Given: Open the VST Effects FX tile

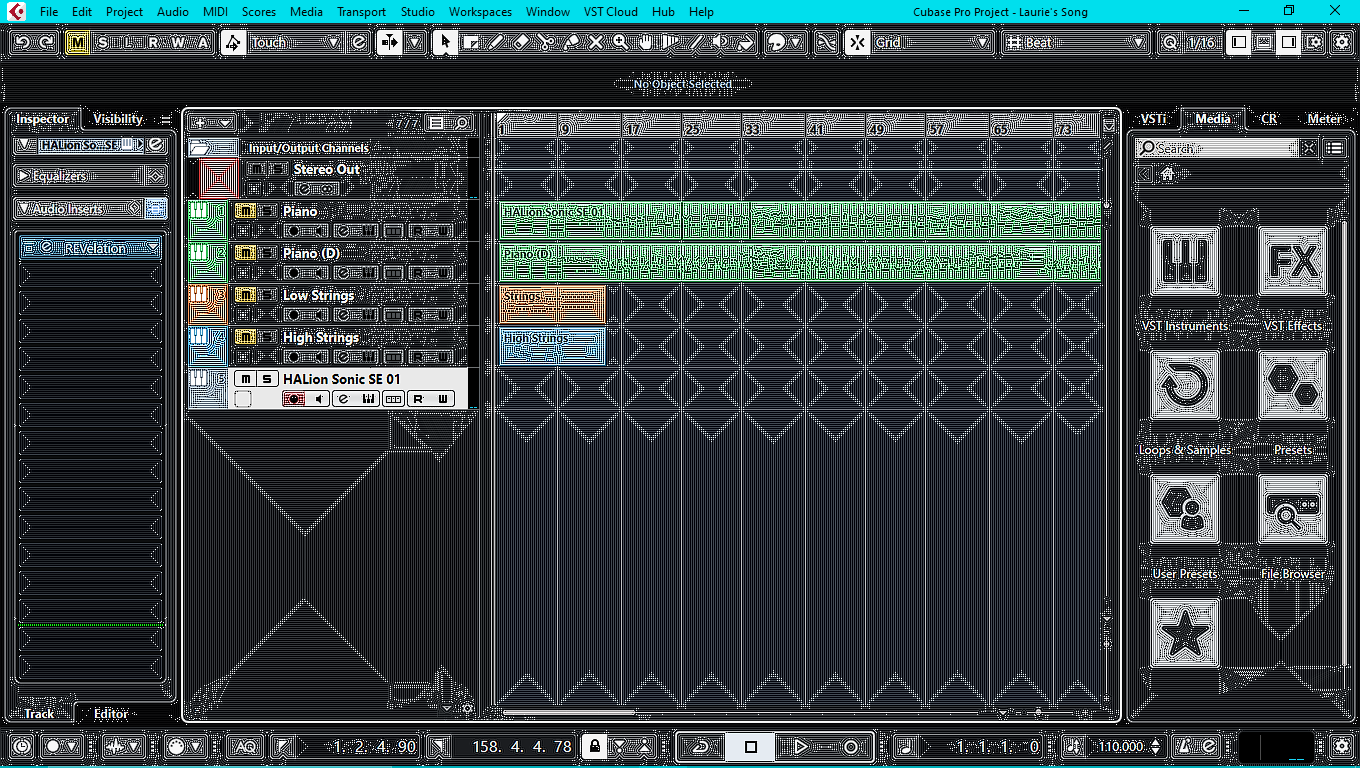Looking at the screenshot, I should 1293,261.
